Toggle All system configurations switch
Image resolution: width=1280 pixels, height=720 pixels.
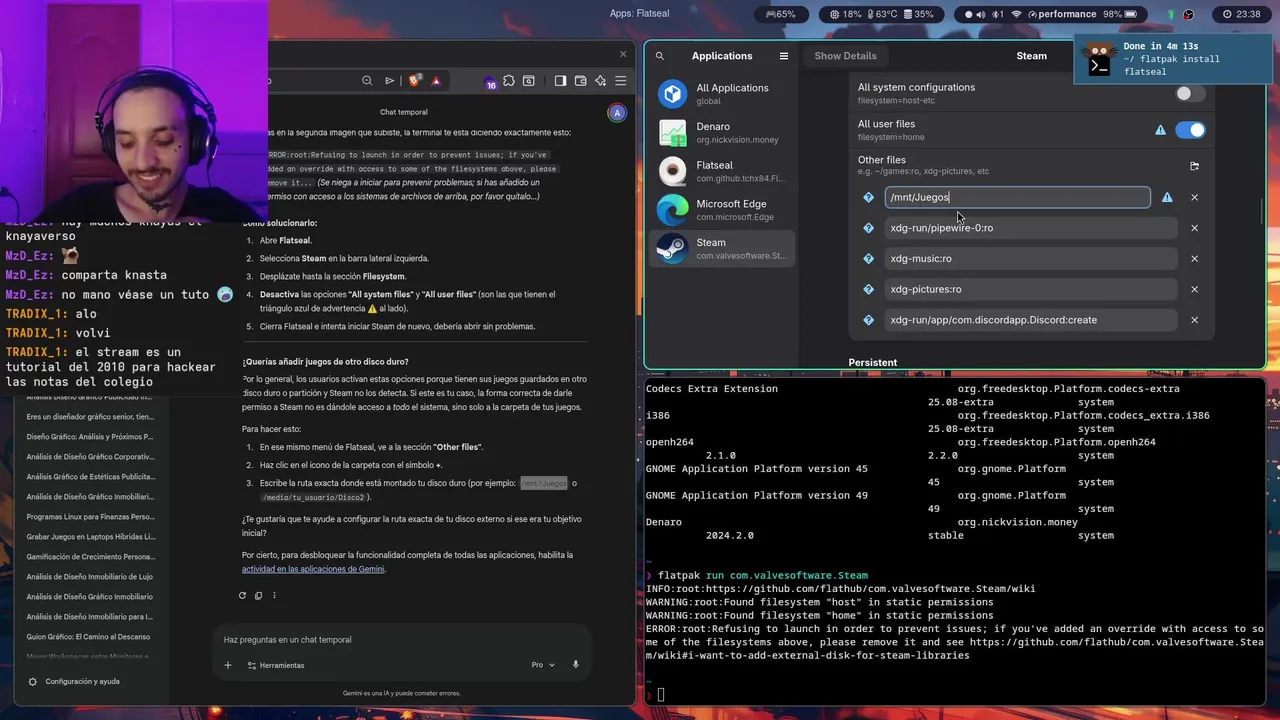click(1190, 93)
